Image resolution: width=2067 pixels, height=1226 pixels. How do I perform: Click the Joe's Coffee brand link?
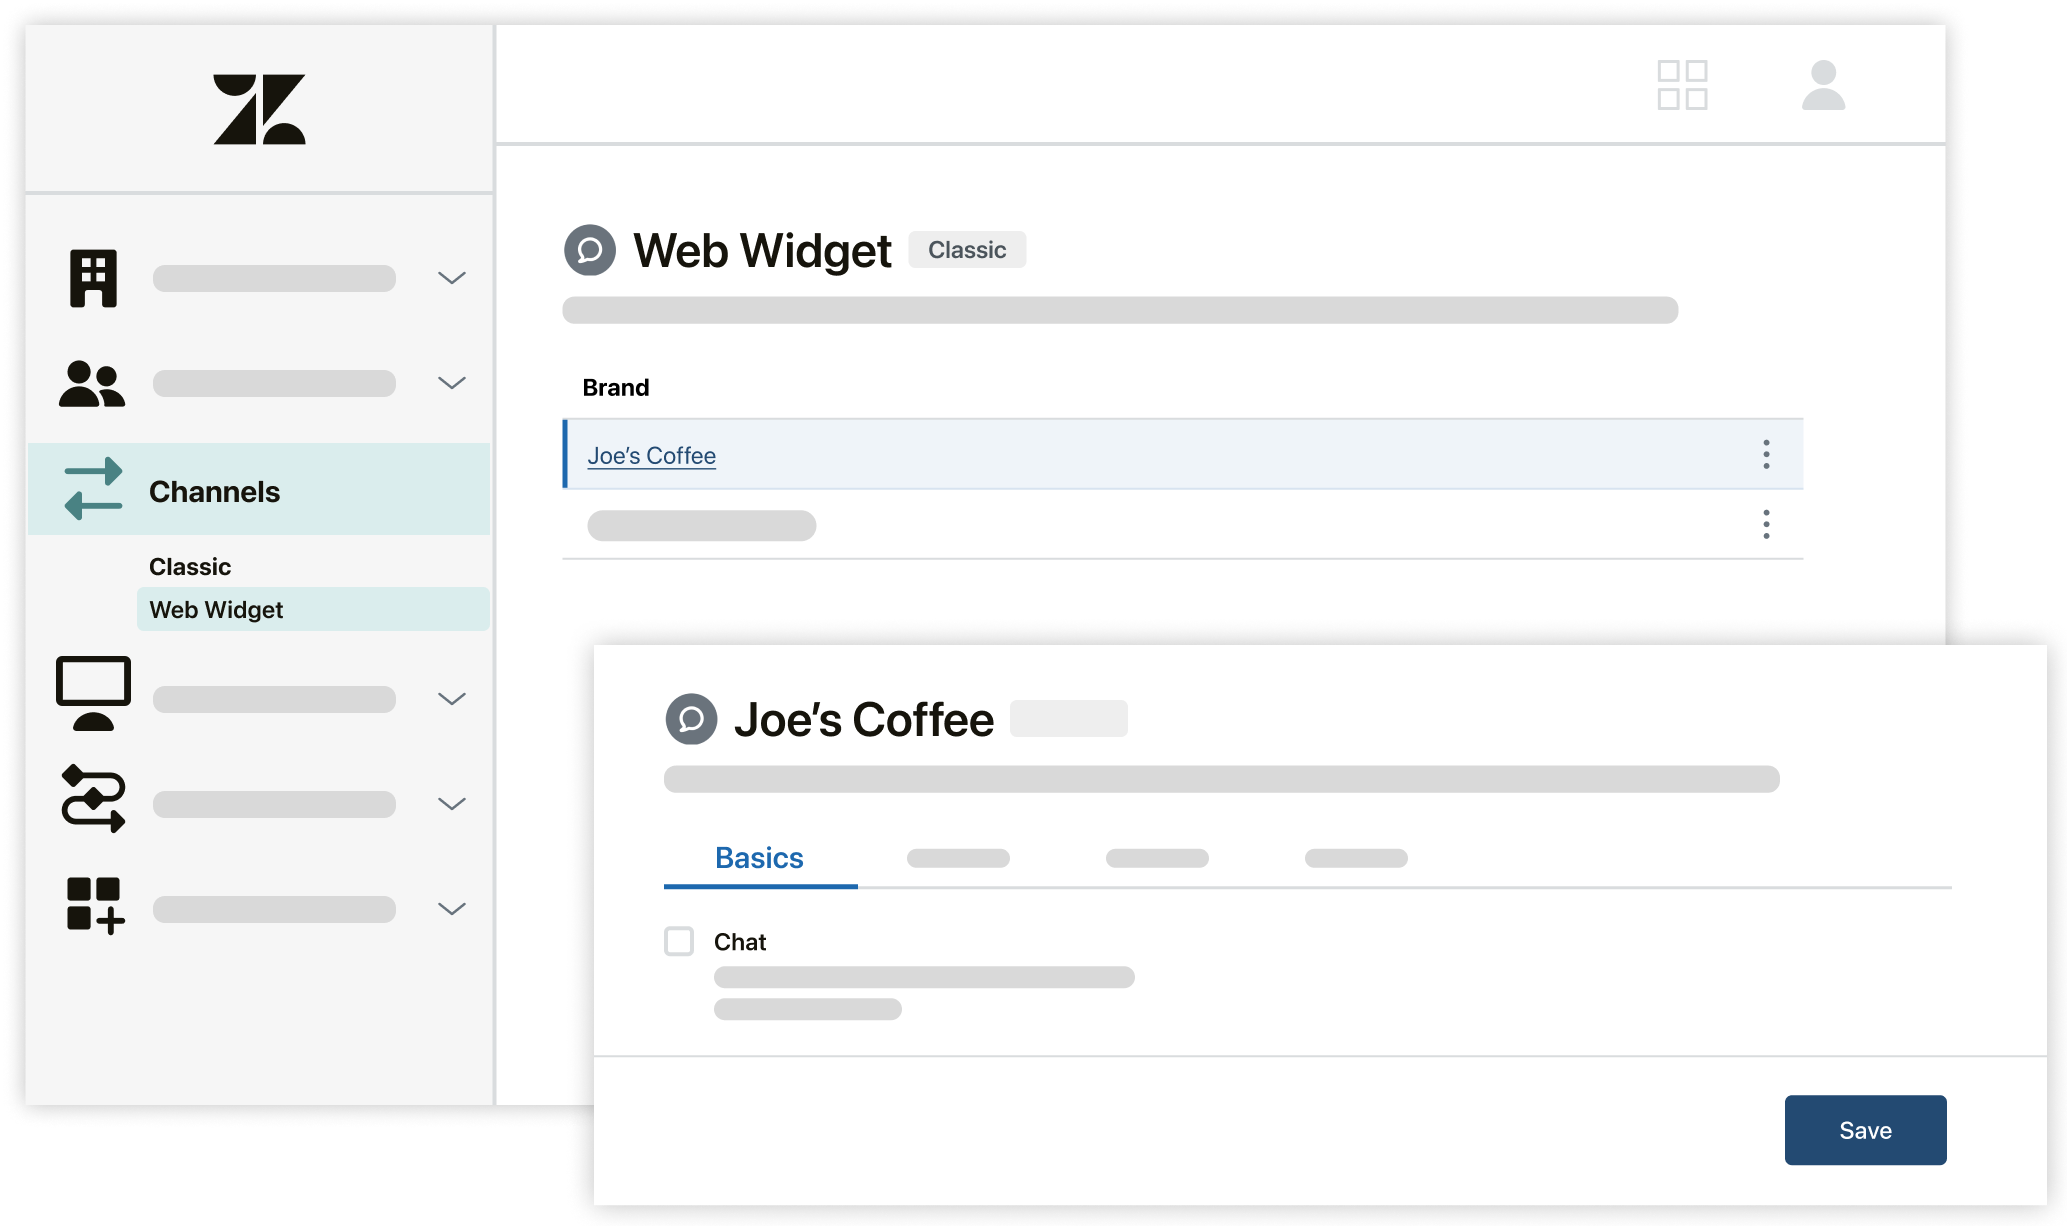point(651,454)
